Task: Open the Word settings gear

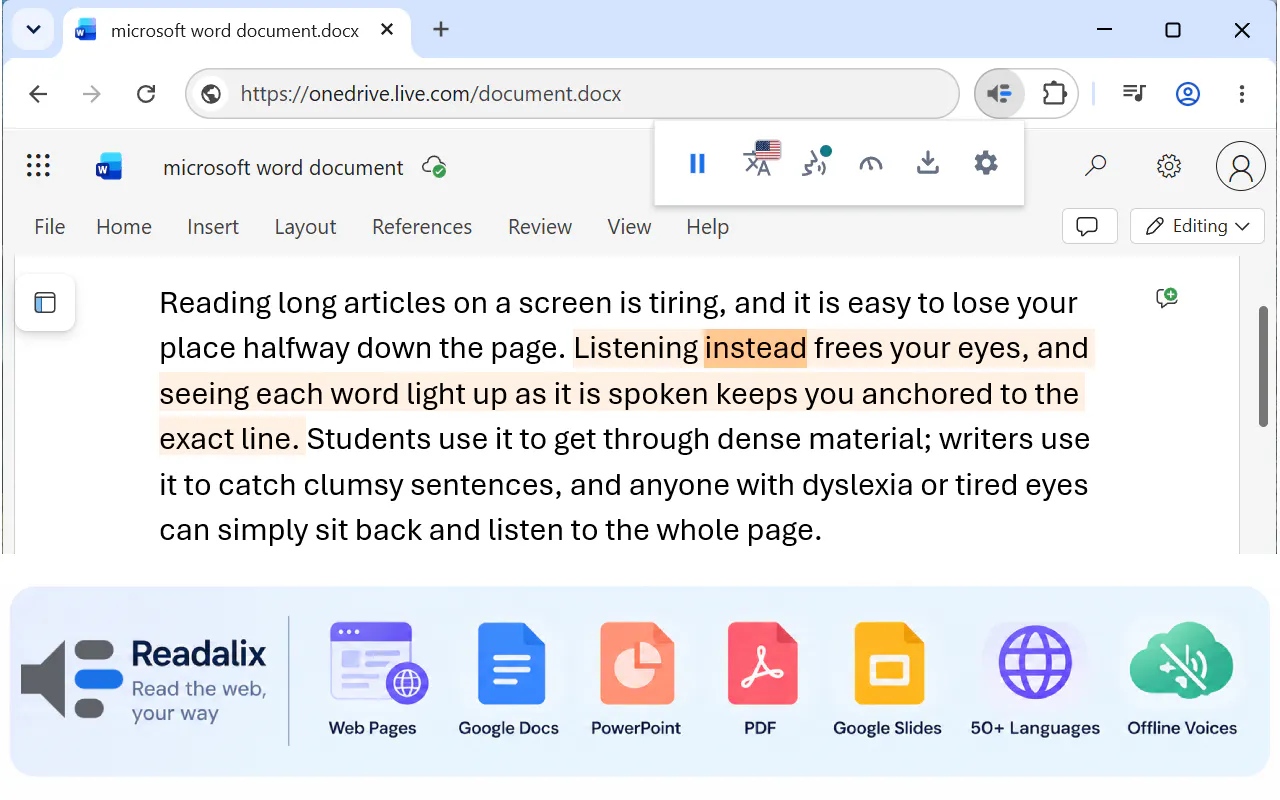Action: click(1169, 166)
